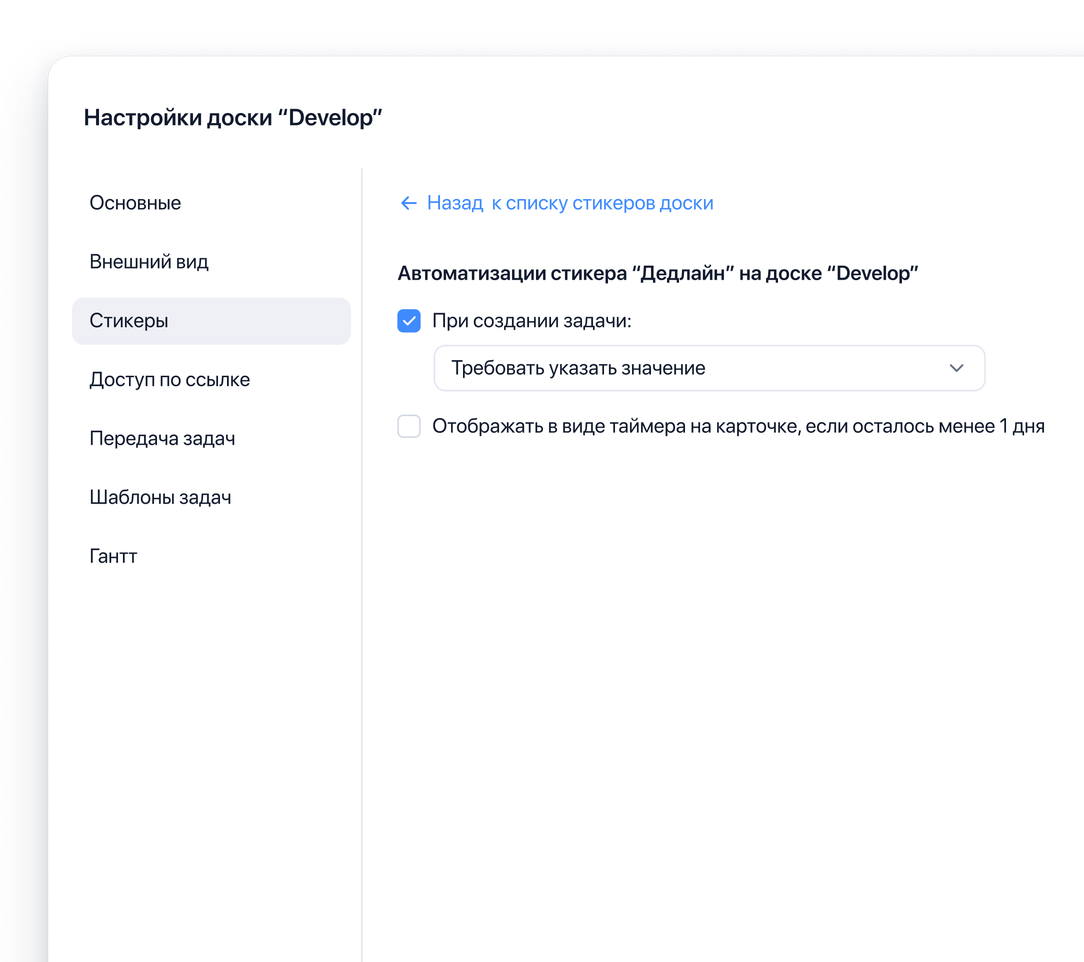Go to "Передача задач" section

(162, 438)
